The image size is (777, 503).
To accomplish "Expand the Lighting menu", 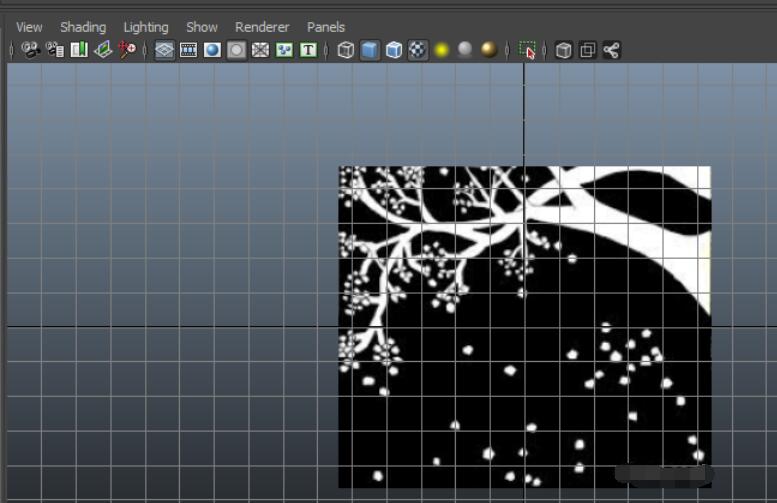I will pos(146,27).
